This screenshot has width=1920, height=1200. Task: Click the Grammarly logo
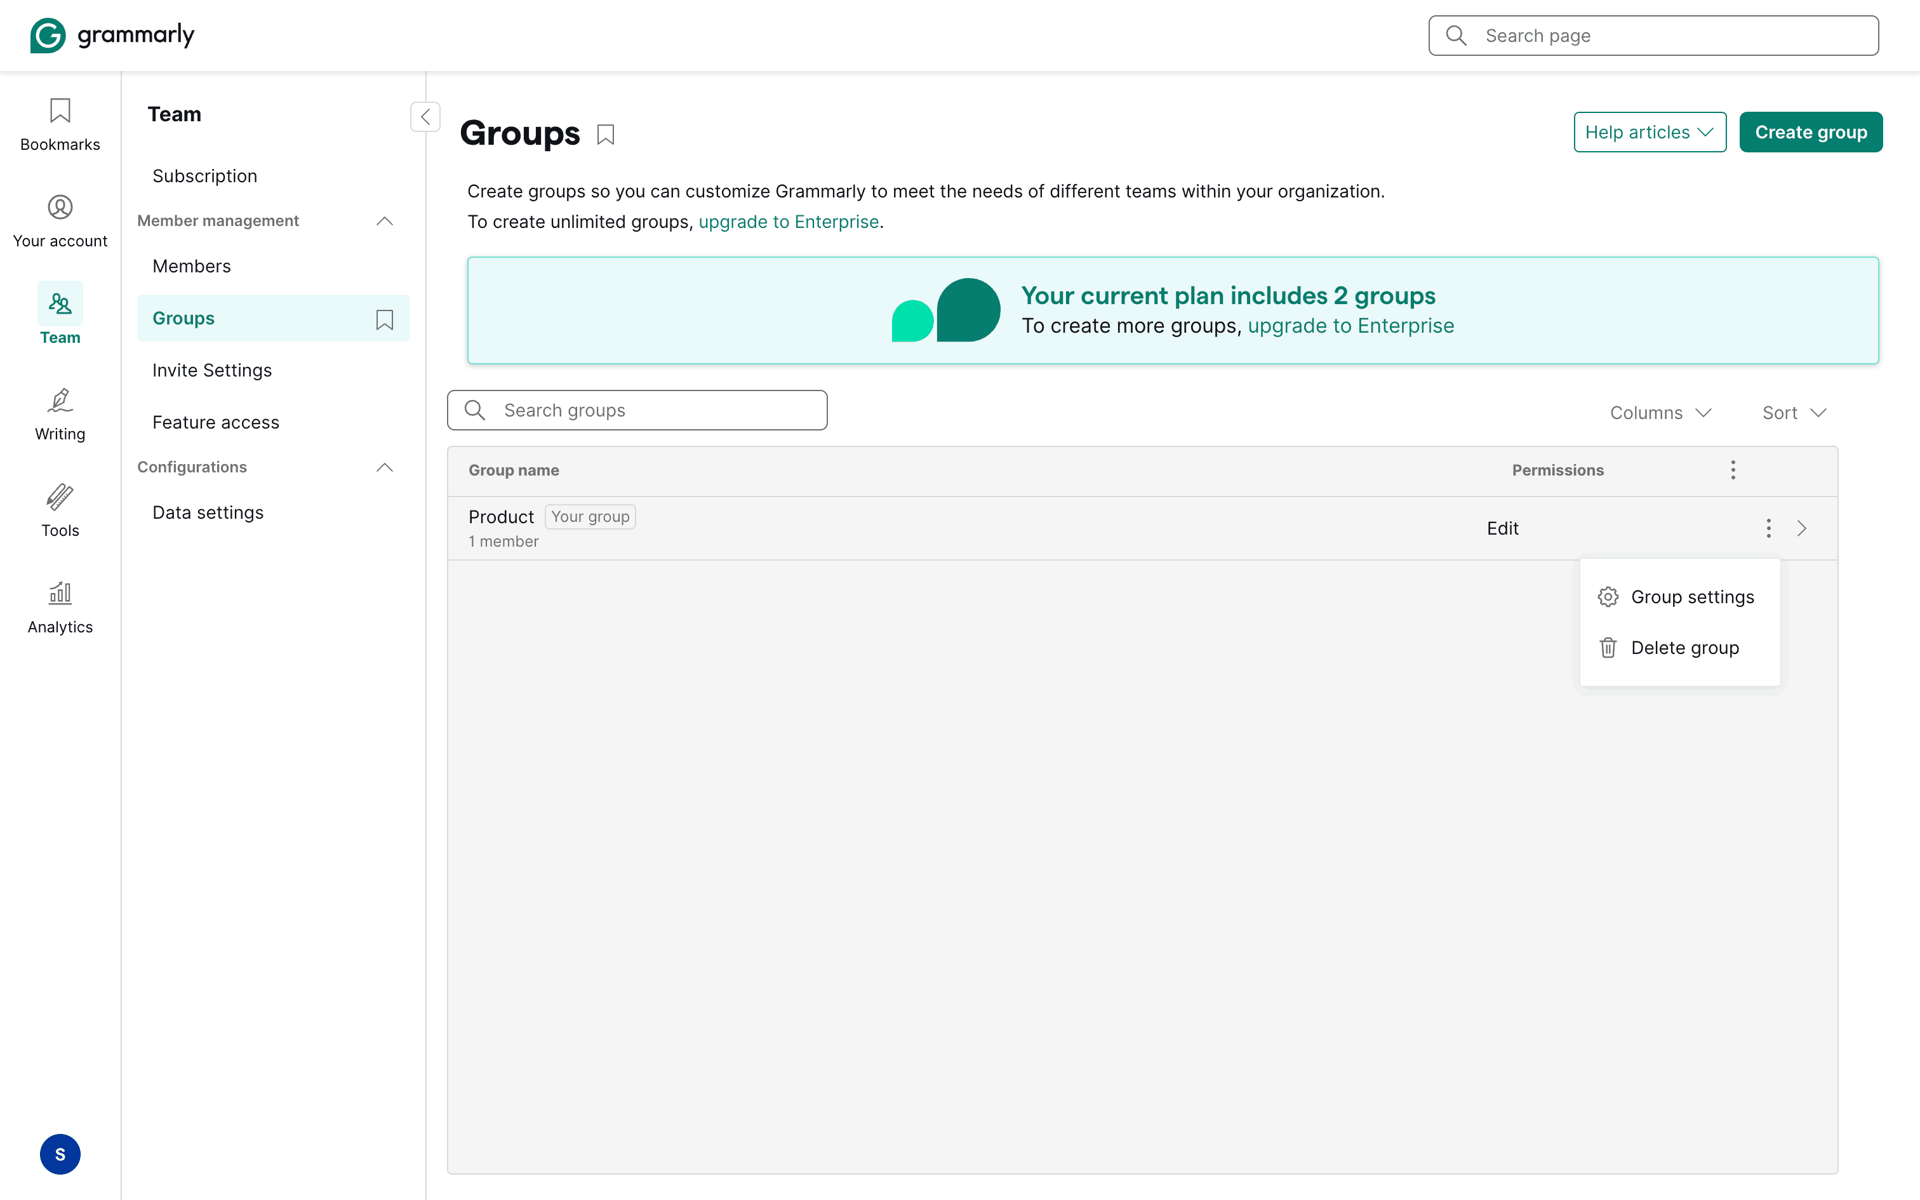(x=112, y=35)
